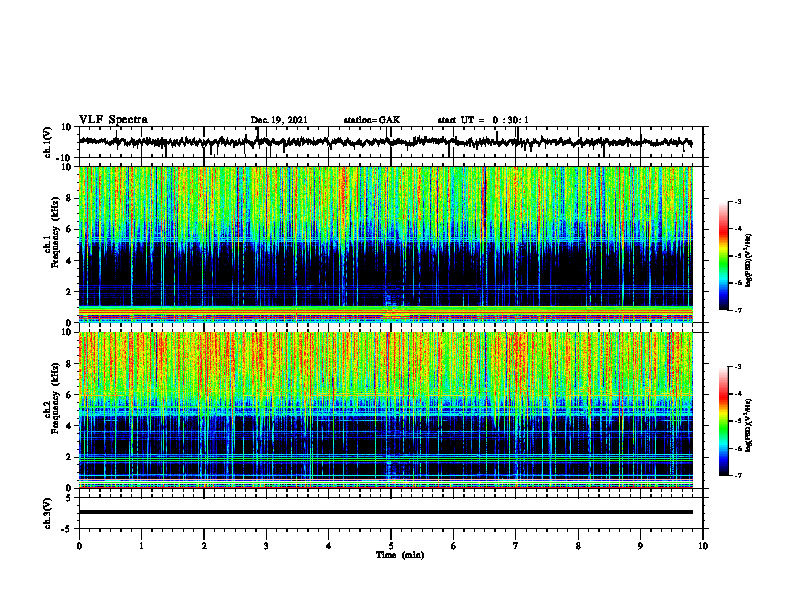Click the "station=GAK" header label
792x612 pixels.
pos(372,120)
